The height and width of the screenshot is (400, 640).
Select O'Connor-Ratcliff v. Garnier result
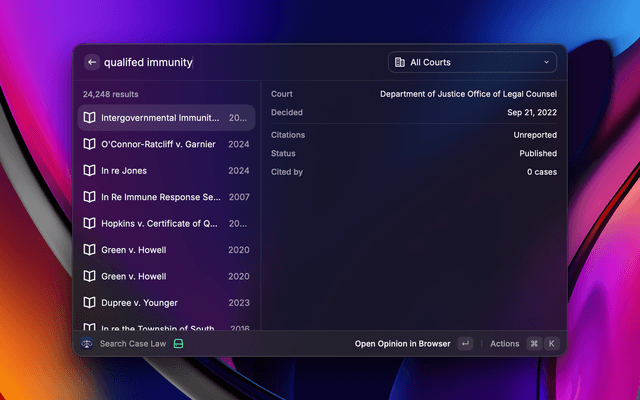coord(167,144)
